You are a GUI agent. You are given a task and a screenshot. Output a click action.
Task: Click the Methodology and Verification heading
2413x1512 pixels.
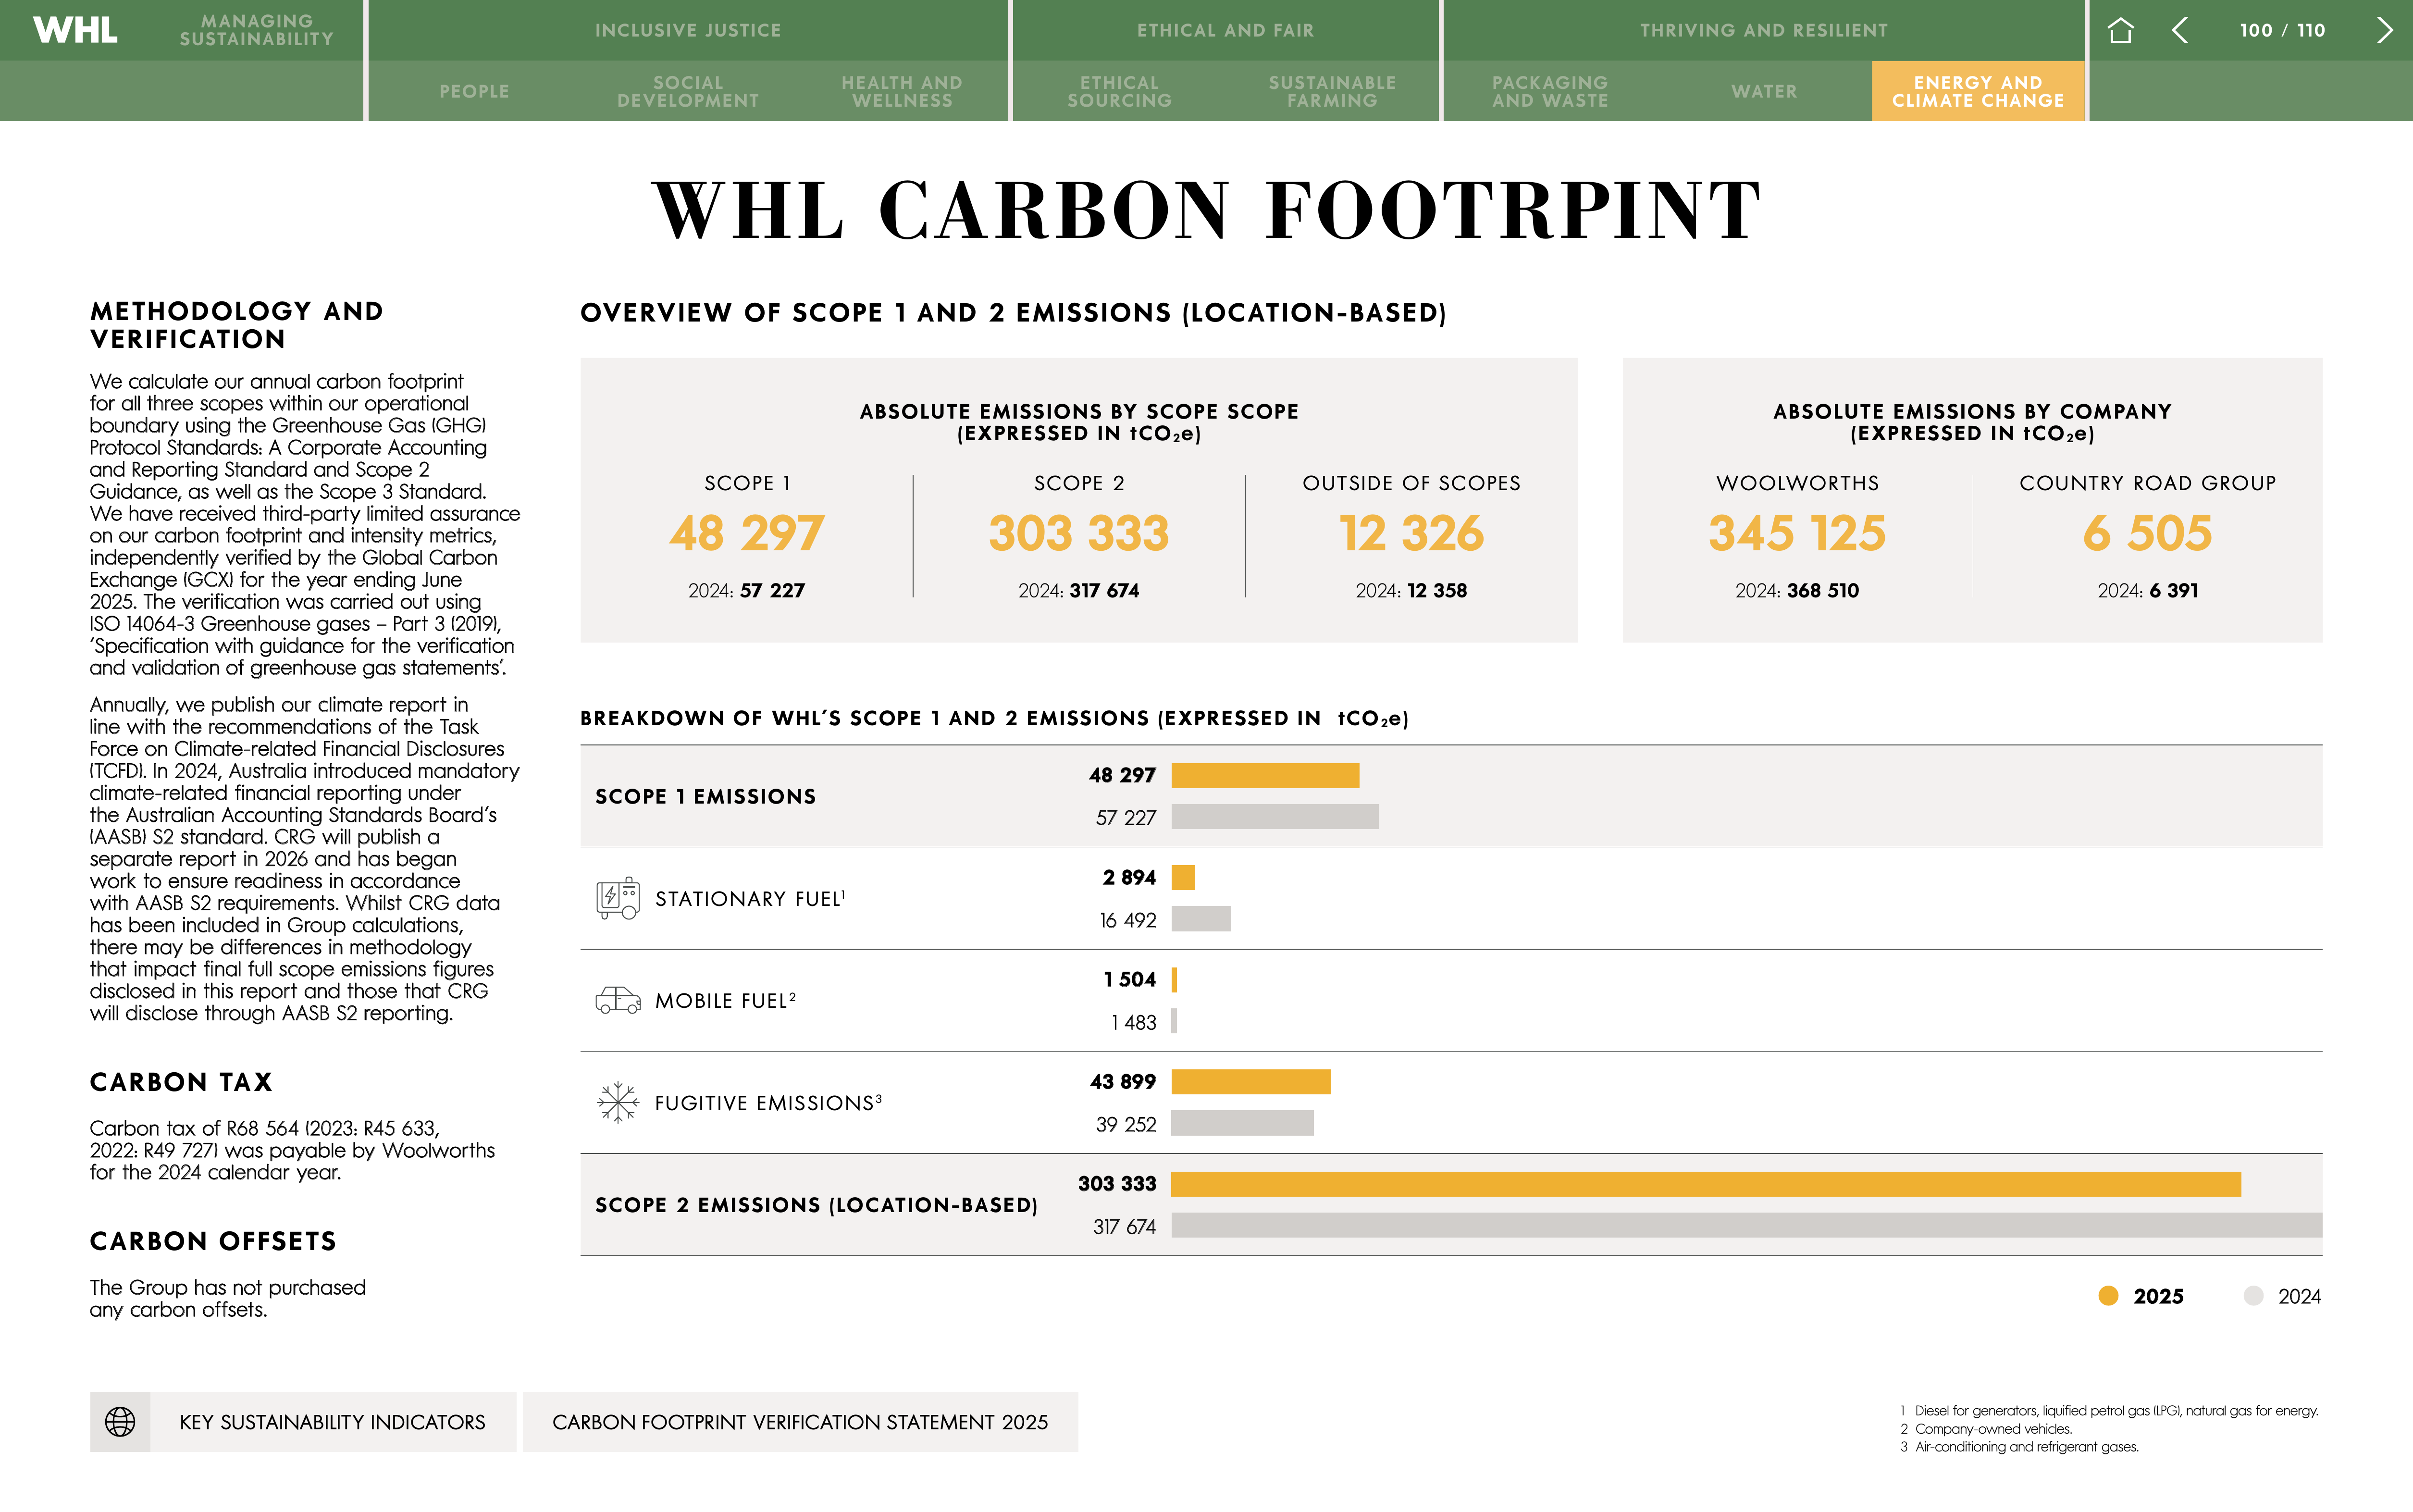(x=237, y=325)
